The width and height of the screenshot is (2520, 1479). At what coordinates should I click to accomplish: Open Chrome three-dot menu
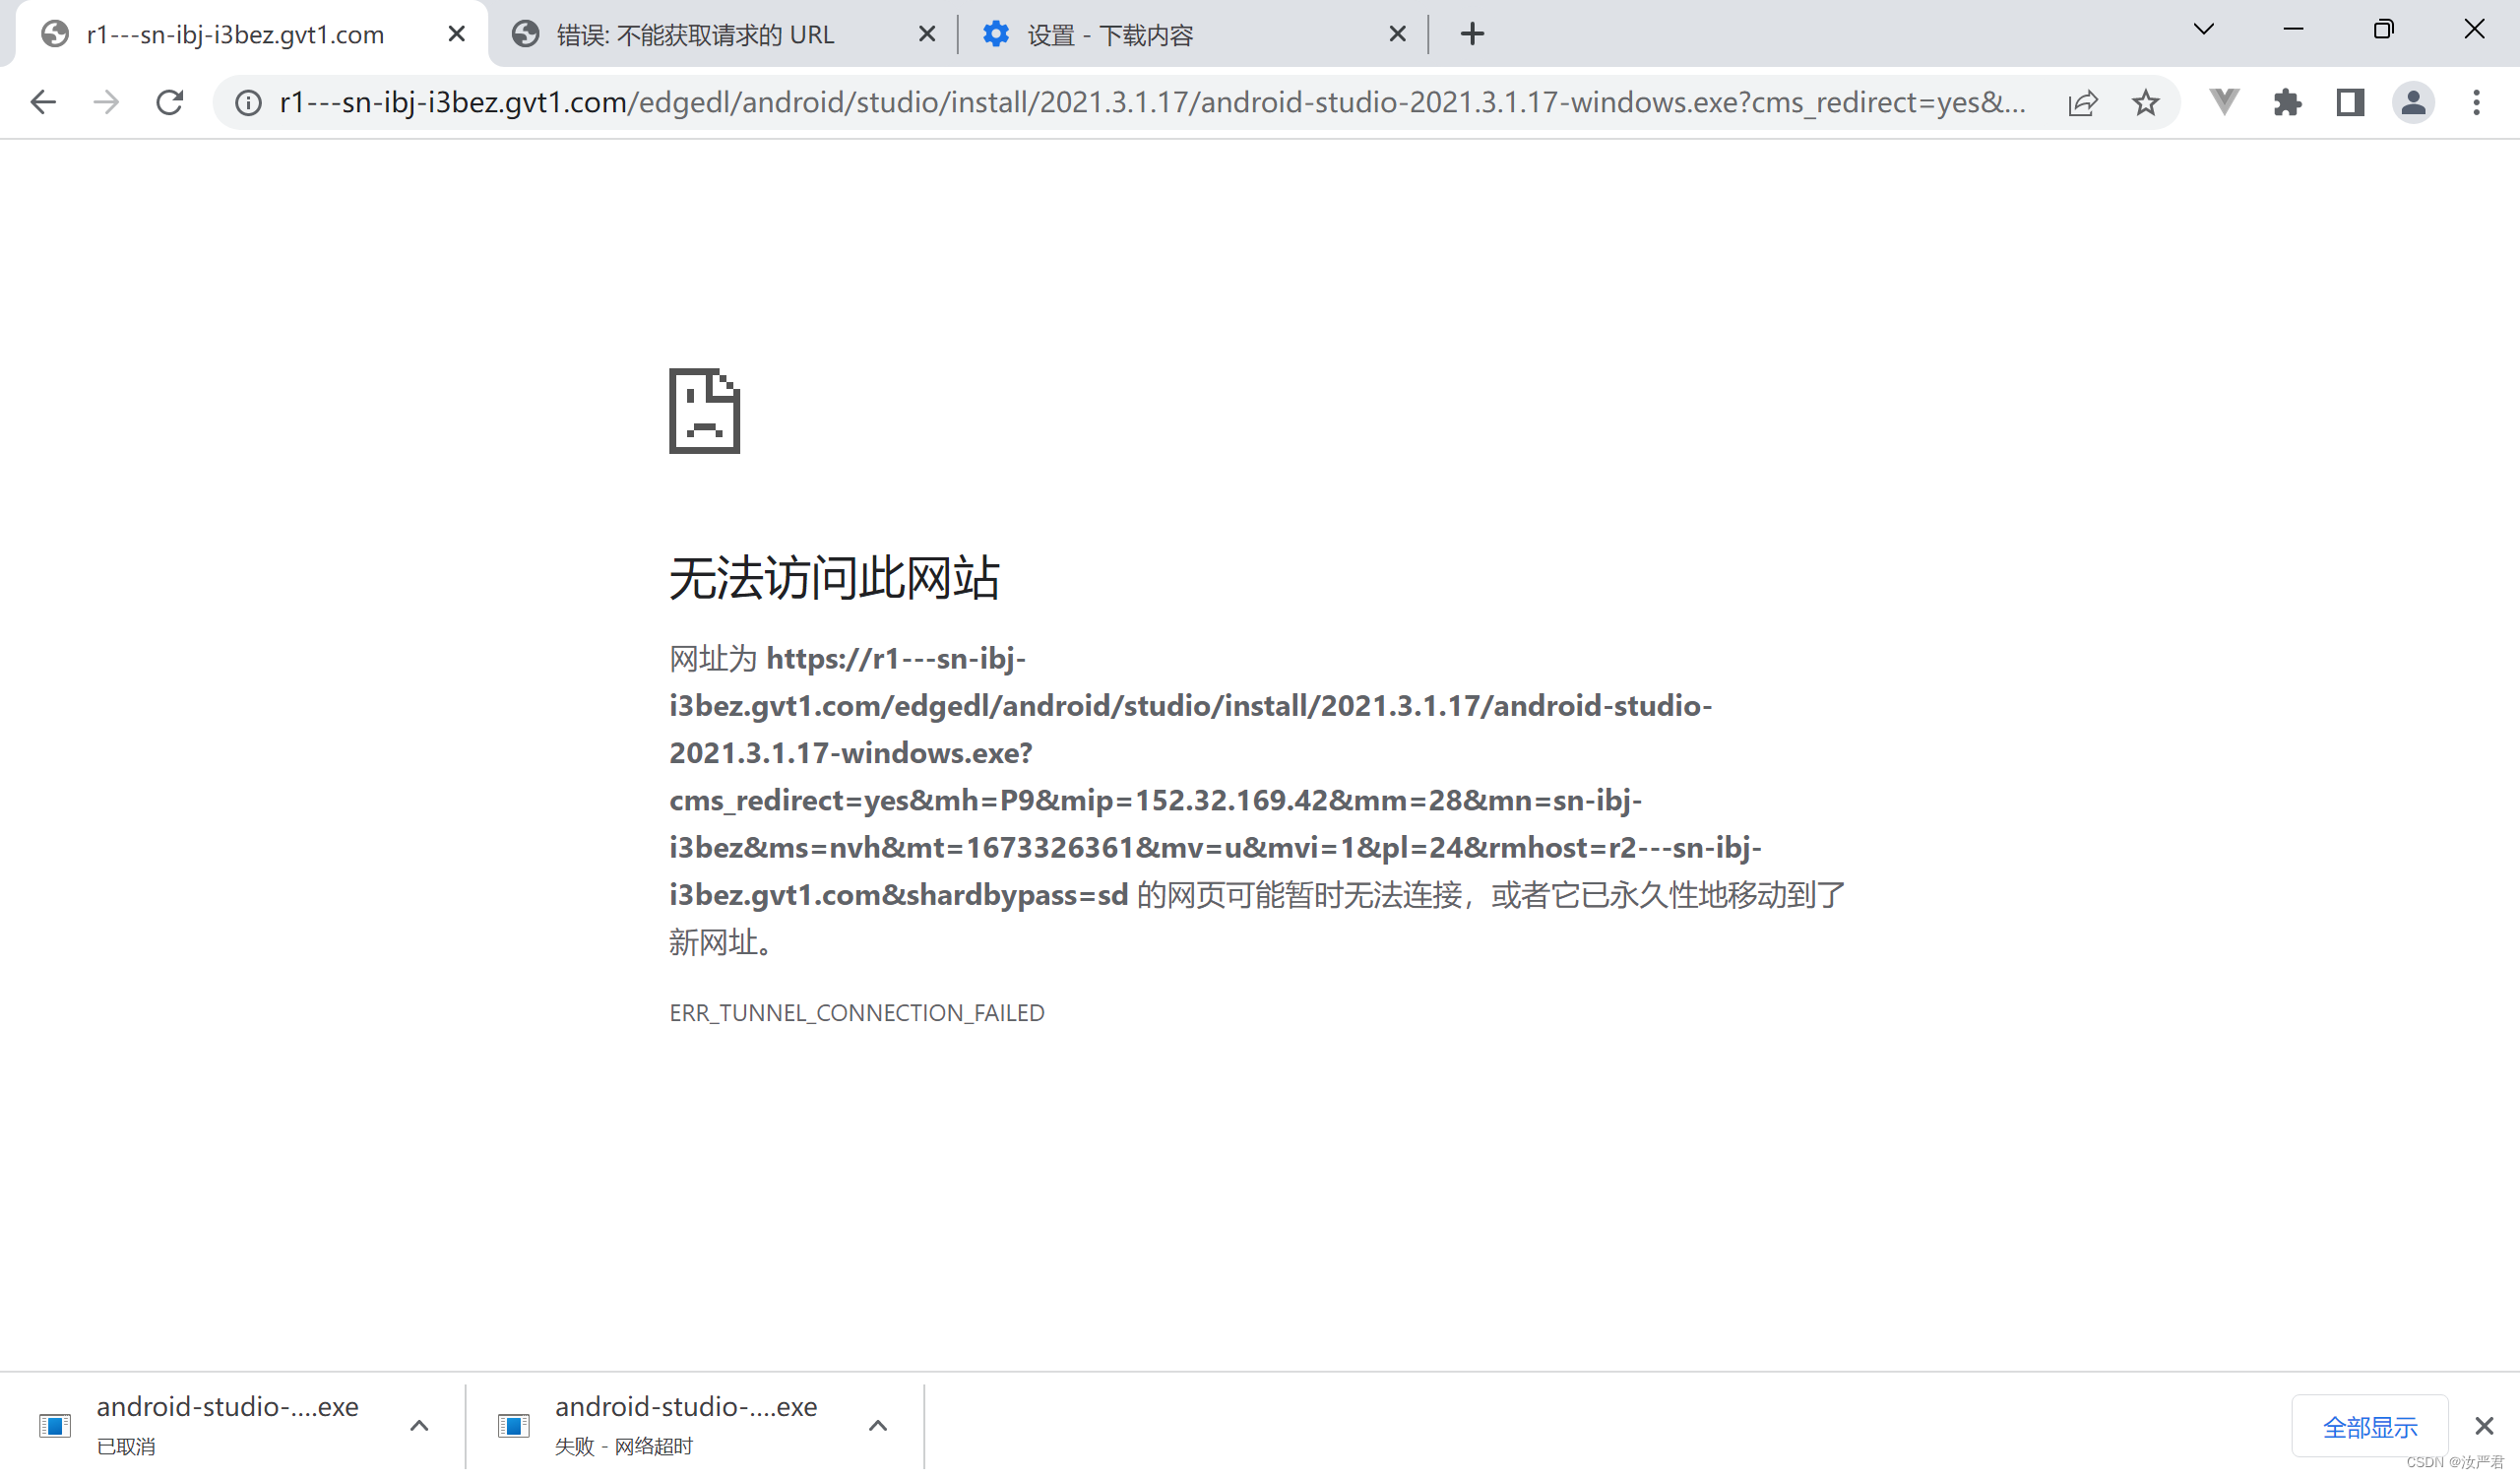pos(2476,102)
